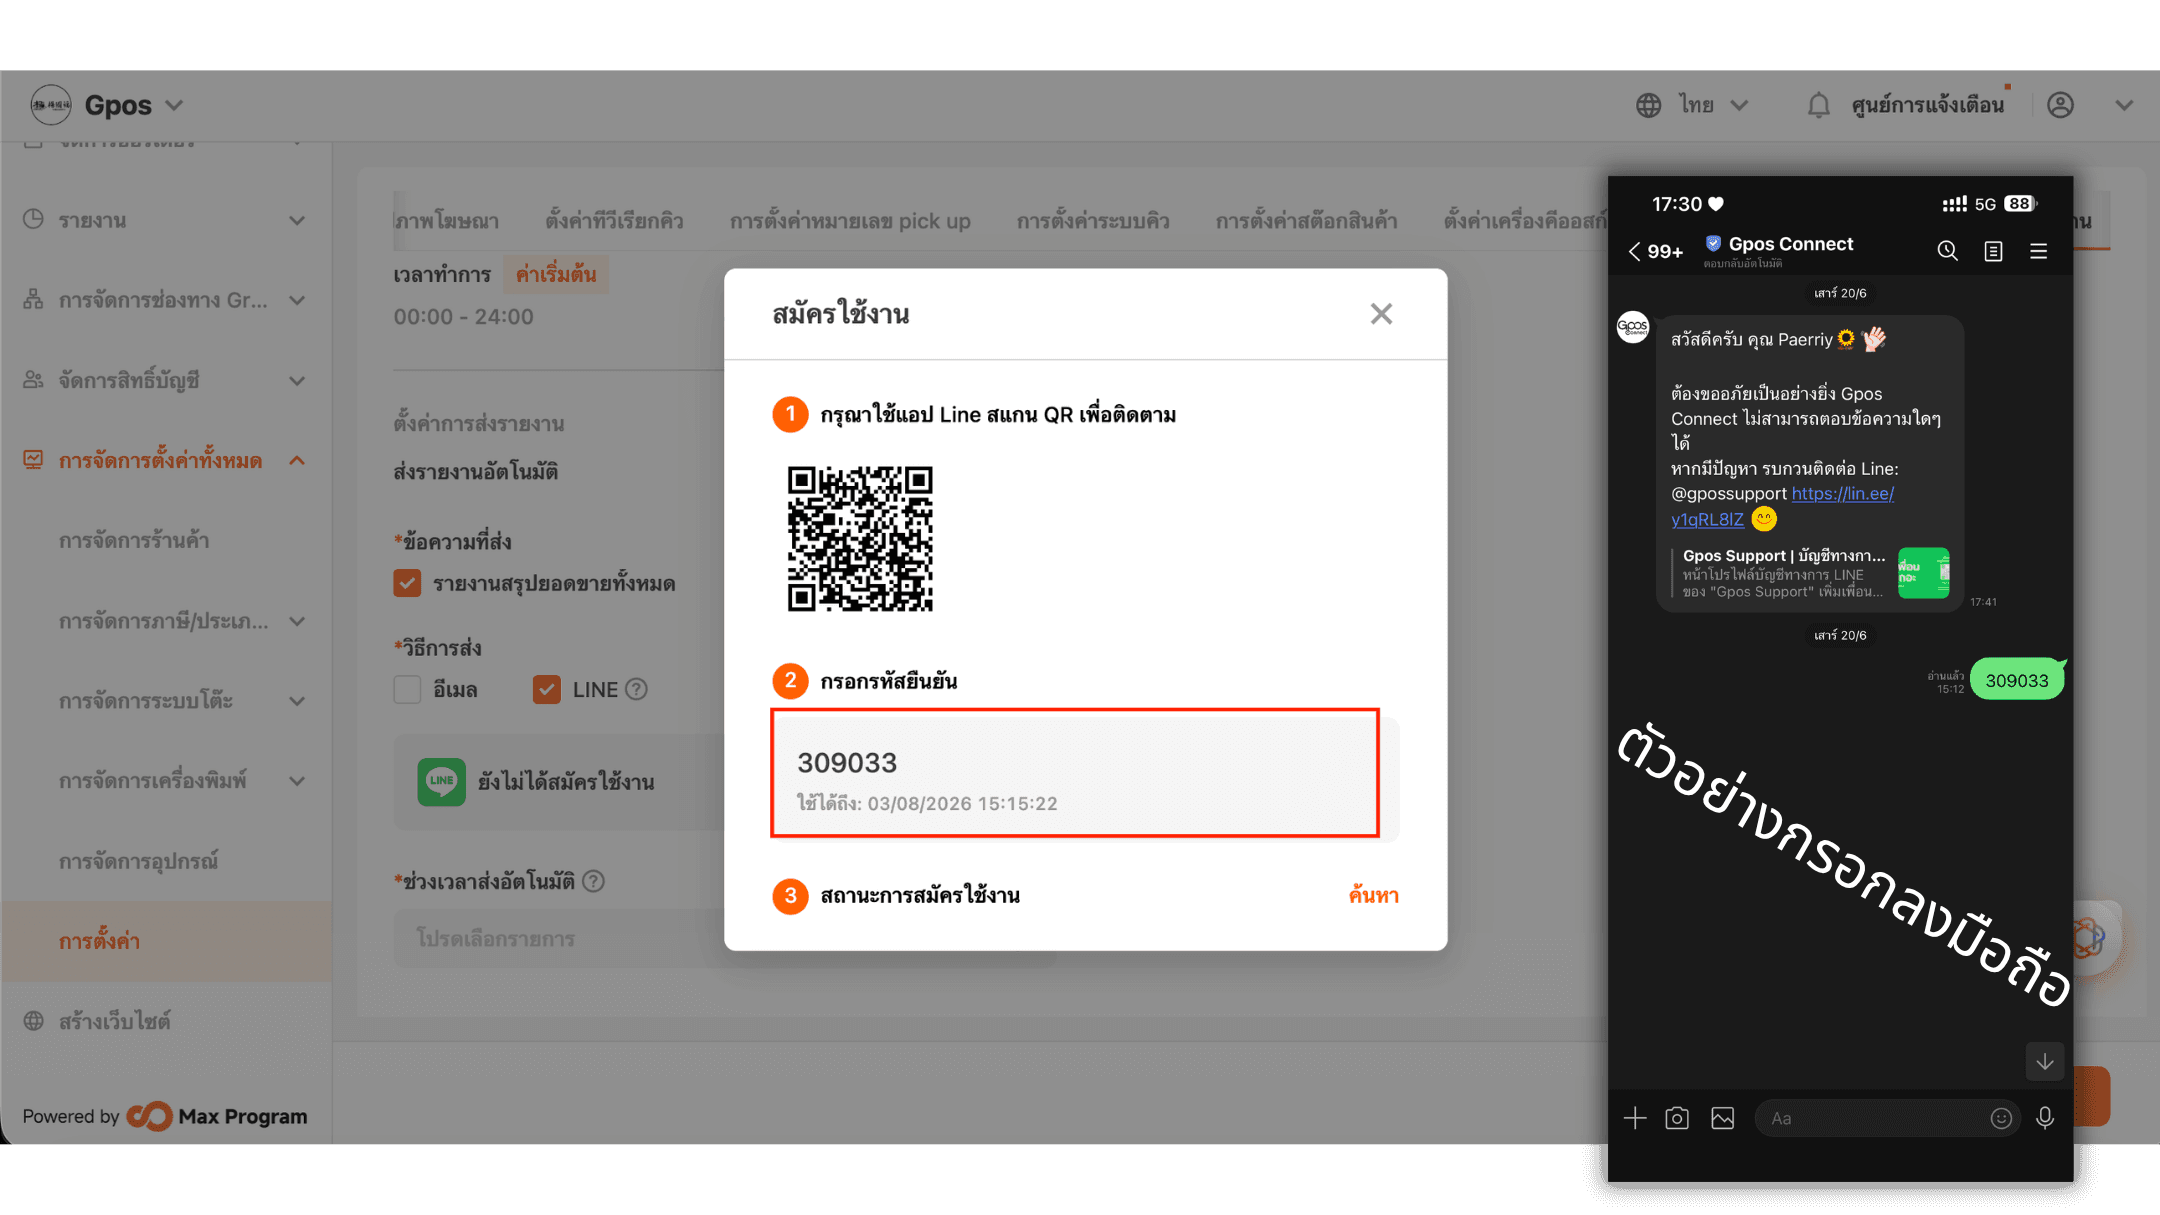Switch to ตั้งค่าทีวีเรียกคิว tab
Screen dimensions: 2160x1215
click(614, 221)
